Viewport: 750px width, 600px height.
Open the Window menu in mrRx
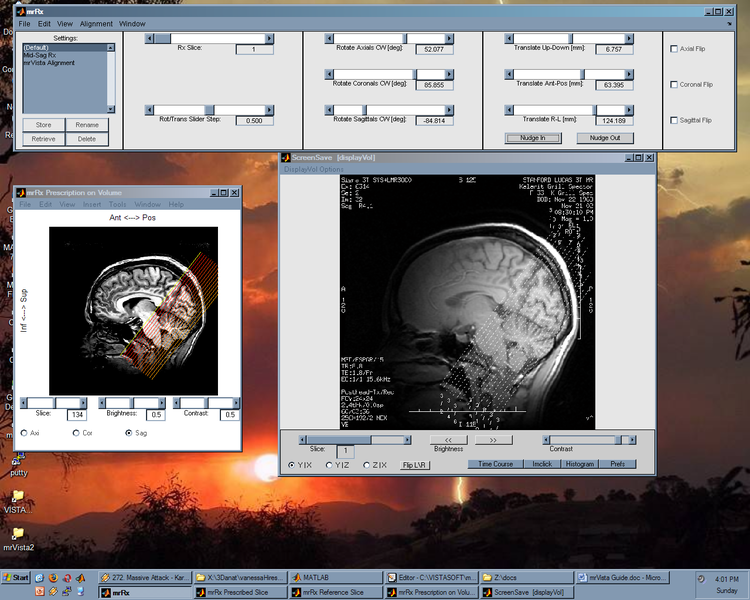pyautogui.click(x=131, y=23)
